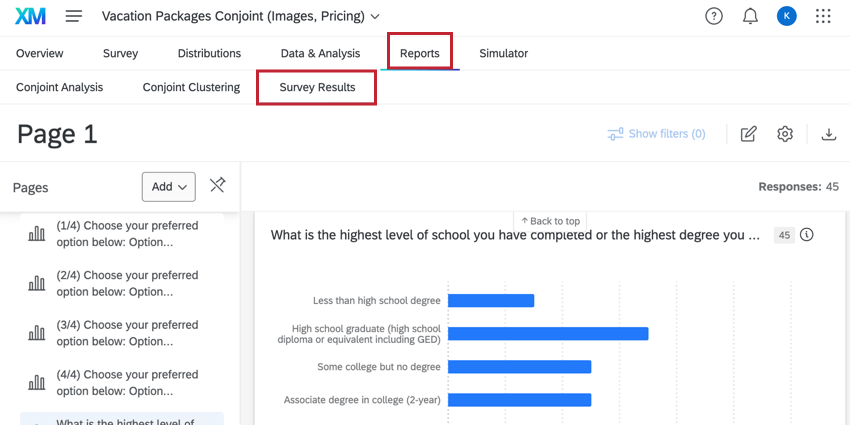This screenshot has height=425, width=850.
Task: Click the XM logo icon
Action: [x=31, y=16]
